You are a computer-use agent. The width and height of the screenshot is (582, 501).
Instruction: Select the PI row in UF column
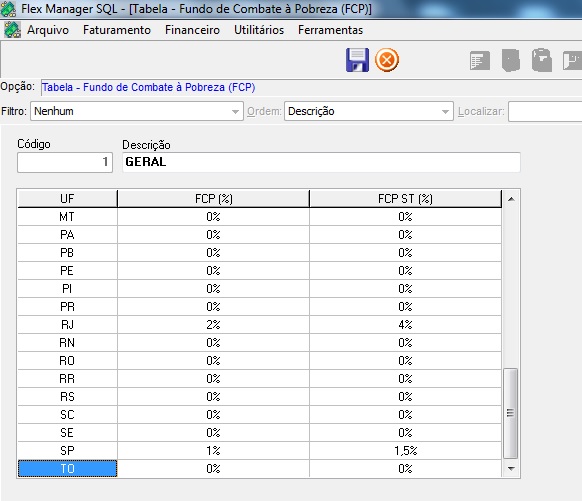[x=67, y=289]
